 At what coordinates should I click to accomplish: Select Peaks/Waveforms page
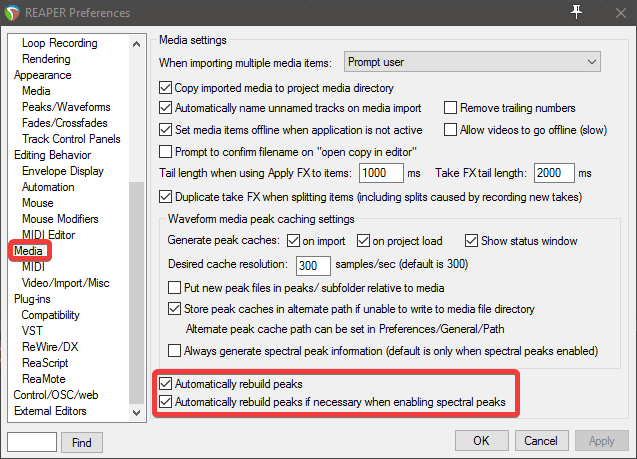coord(66,107)
